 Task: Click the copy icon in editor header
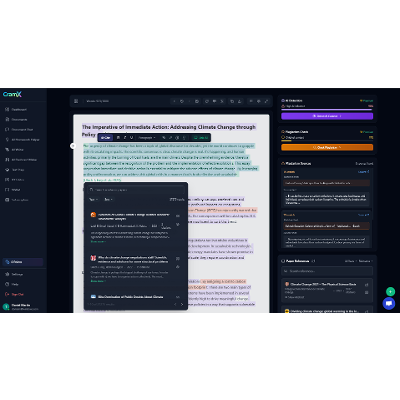[x=232, y=101]
